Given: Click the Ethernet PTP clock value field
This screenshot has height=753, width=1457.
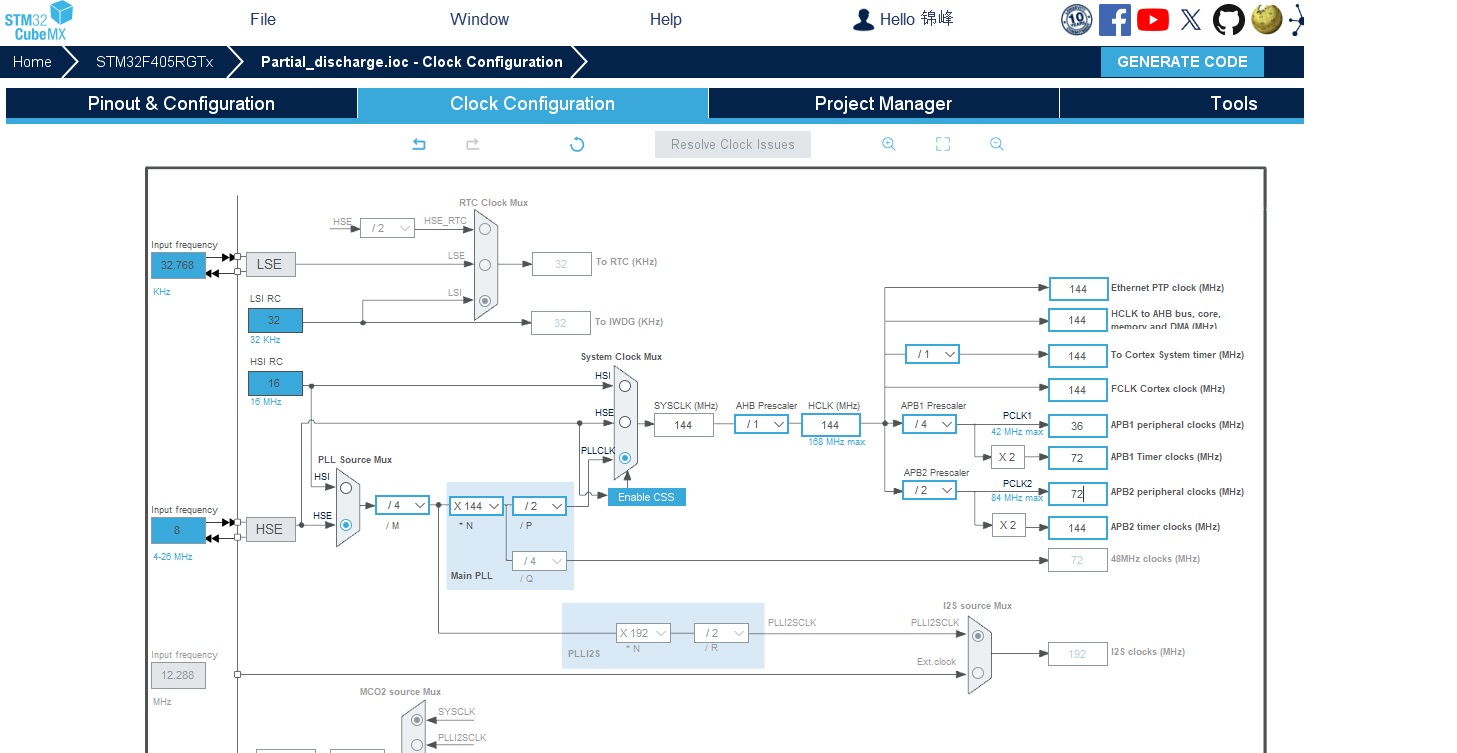Looking at the screenshot, I should click(1078, 289).
